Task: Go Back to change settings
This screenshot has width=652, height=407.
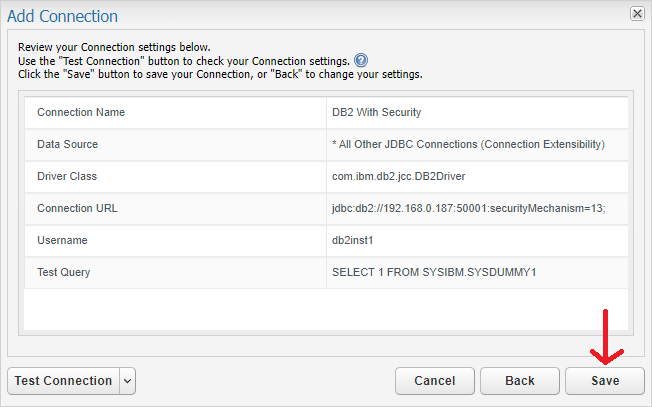Action: (x=520, y=381)
